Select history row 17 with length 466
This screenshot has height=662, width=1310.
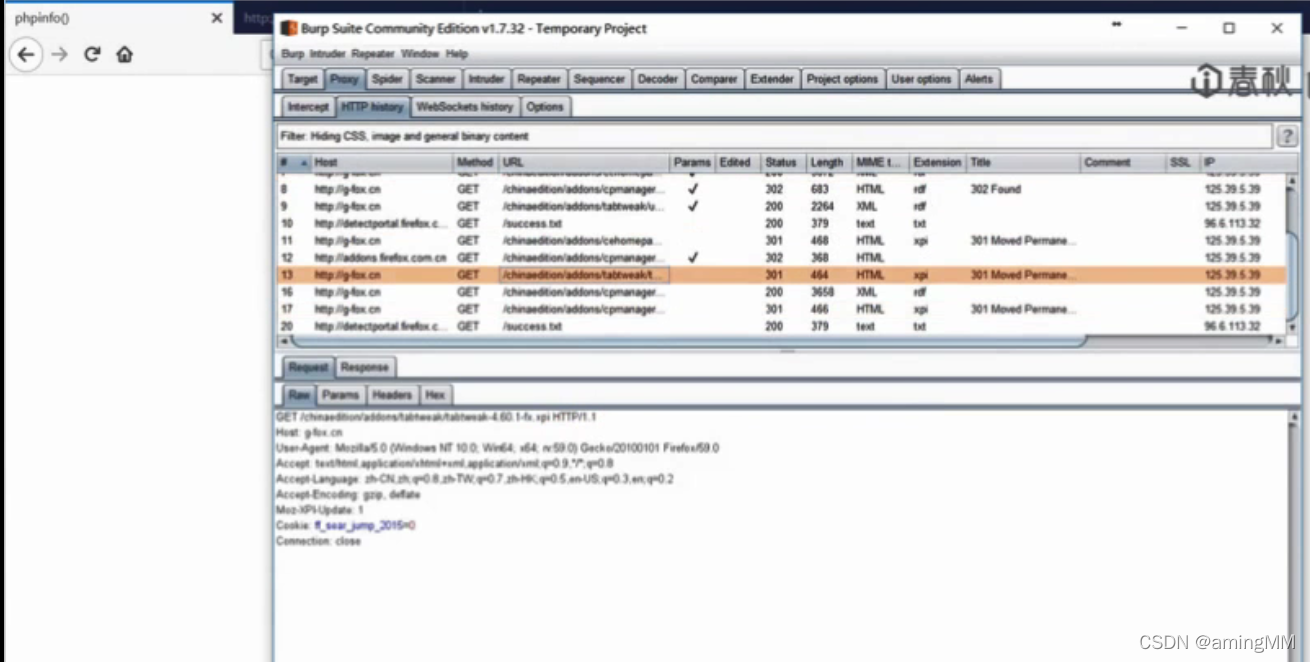779,309
